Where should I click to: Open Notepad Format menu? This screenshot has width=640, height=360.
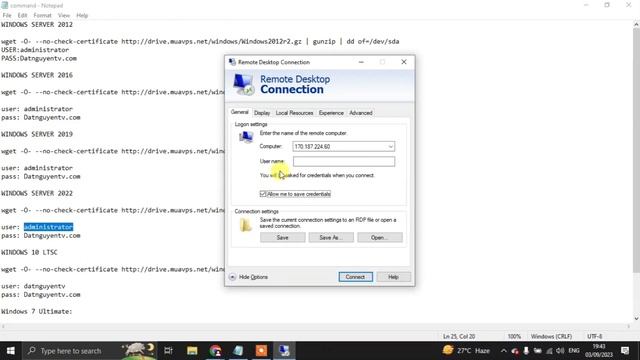coord(42,16)
